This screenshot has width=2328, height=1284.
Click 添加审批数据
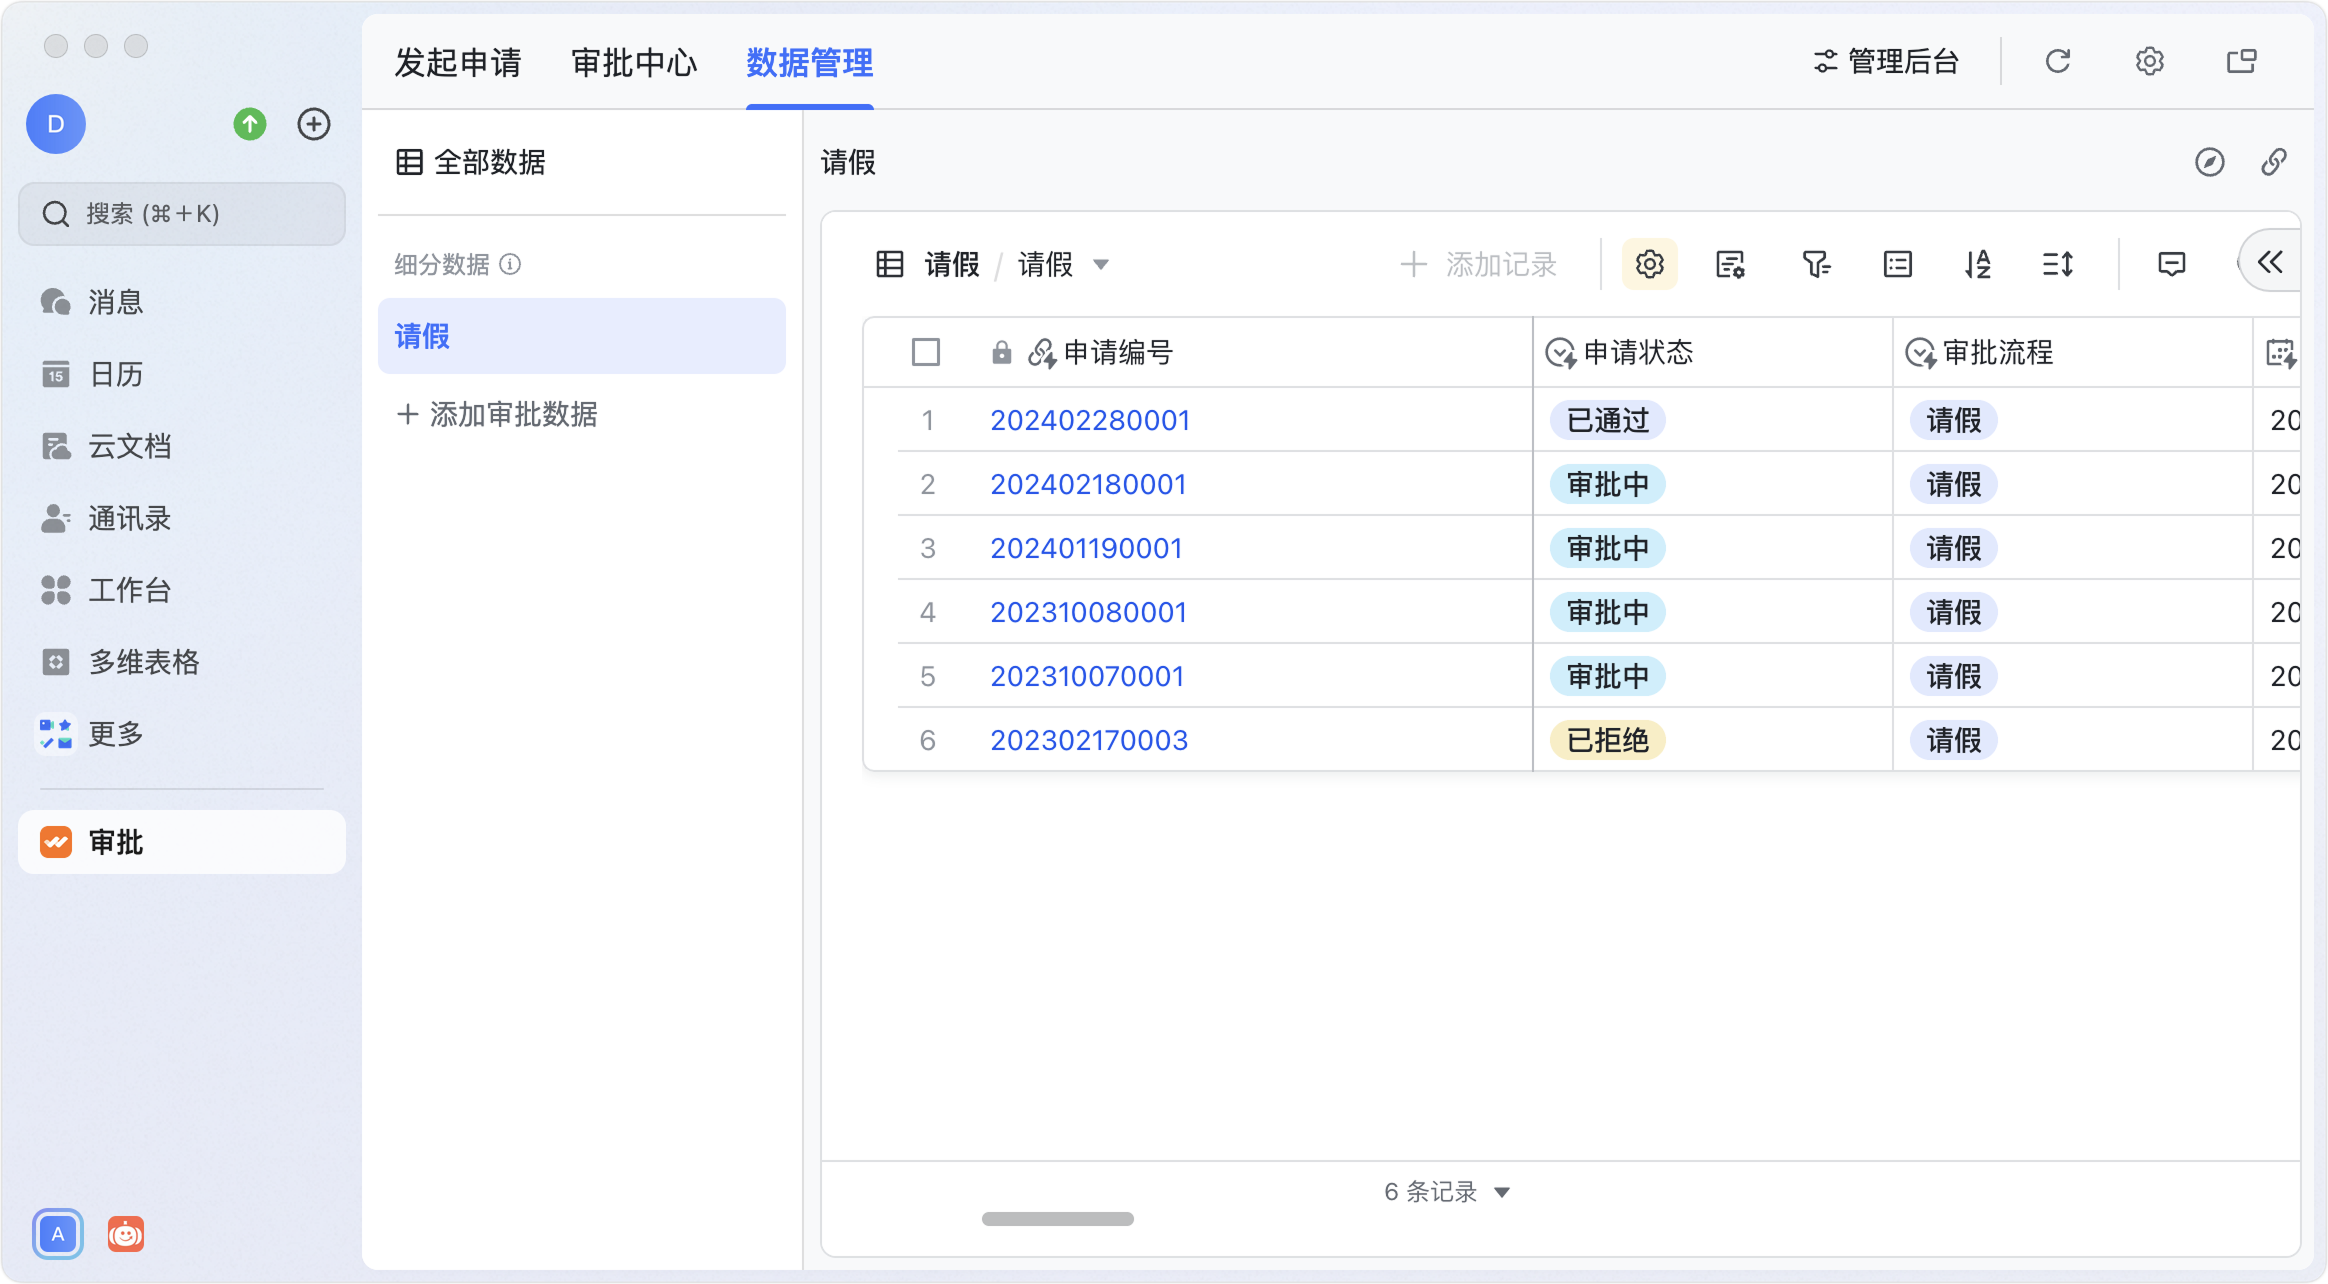click(x=497, y=414)
